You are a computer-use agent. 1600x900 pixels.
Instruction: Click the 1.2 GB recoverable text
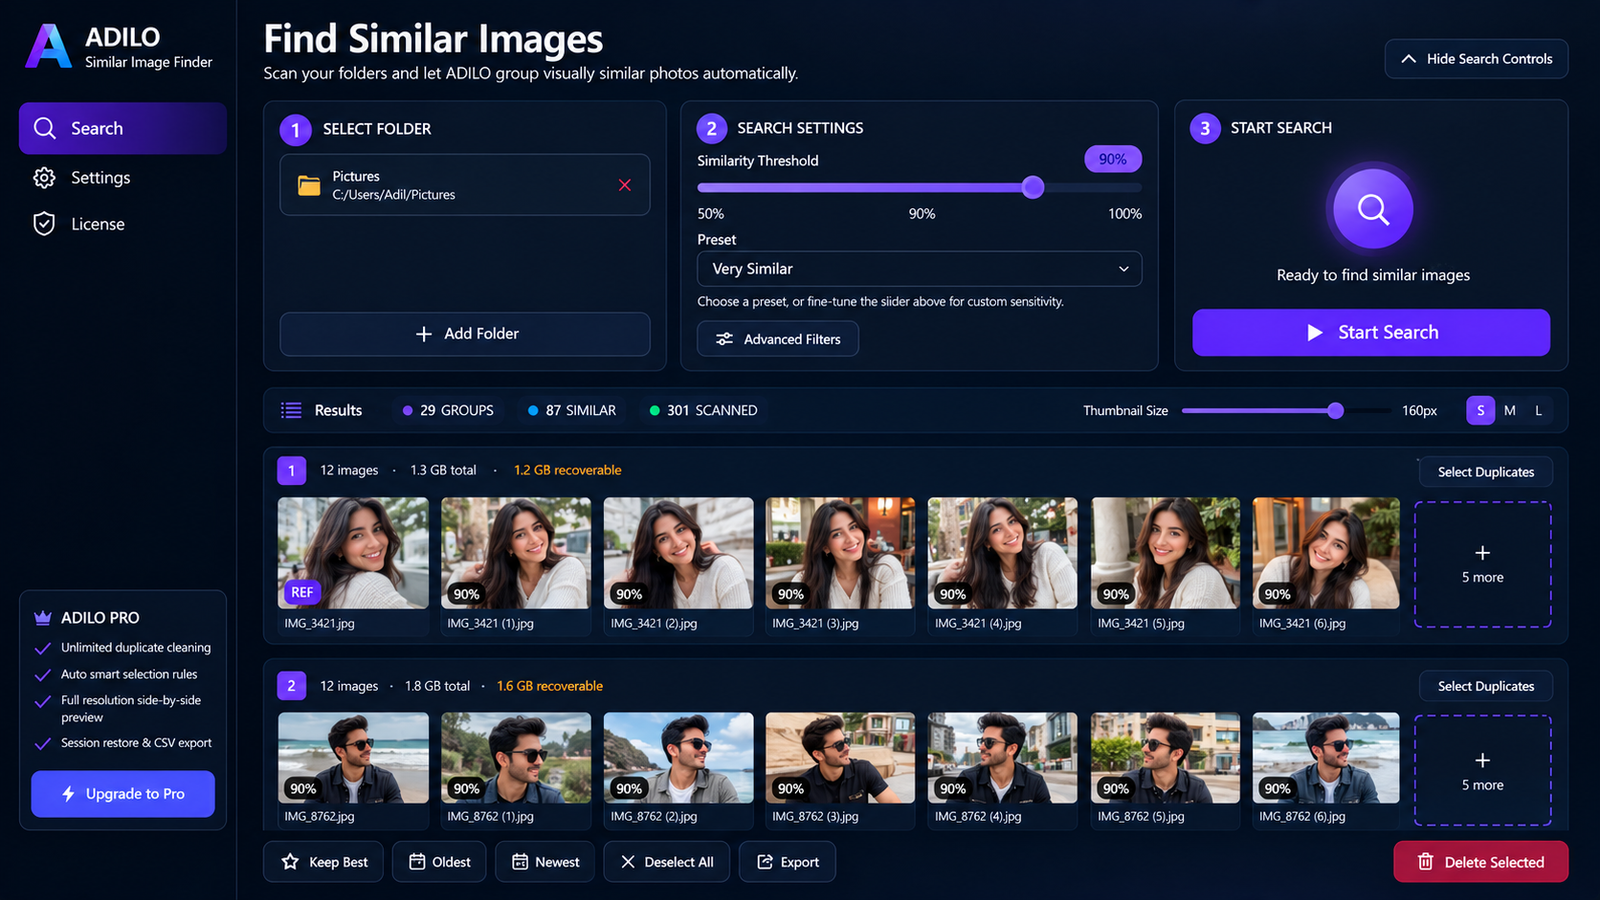tap(567, 470)
